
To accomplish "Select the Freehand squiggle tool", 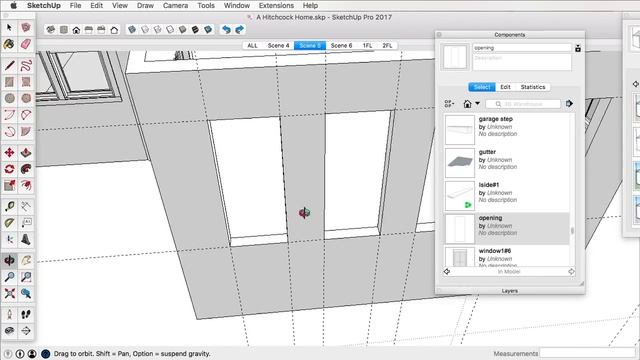I will pos(26,65).
